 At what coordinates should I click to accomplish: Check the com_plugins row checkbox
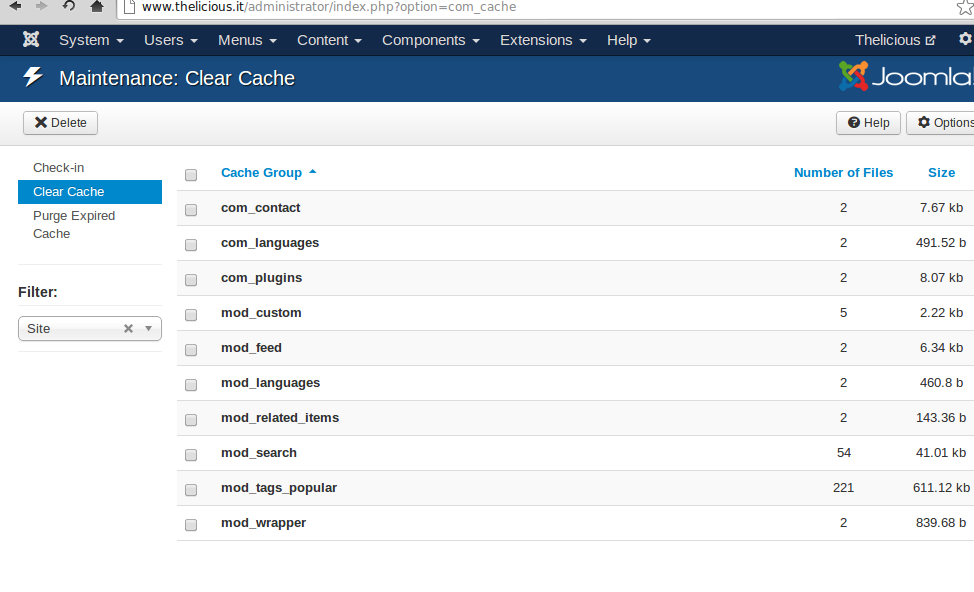pos(191,280)
